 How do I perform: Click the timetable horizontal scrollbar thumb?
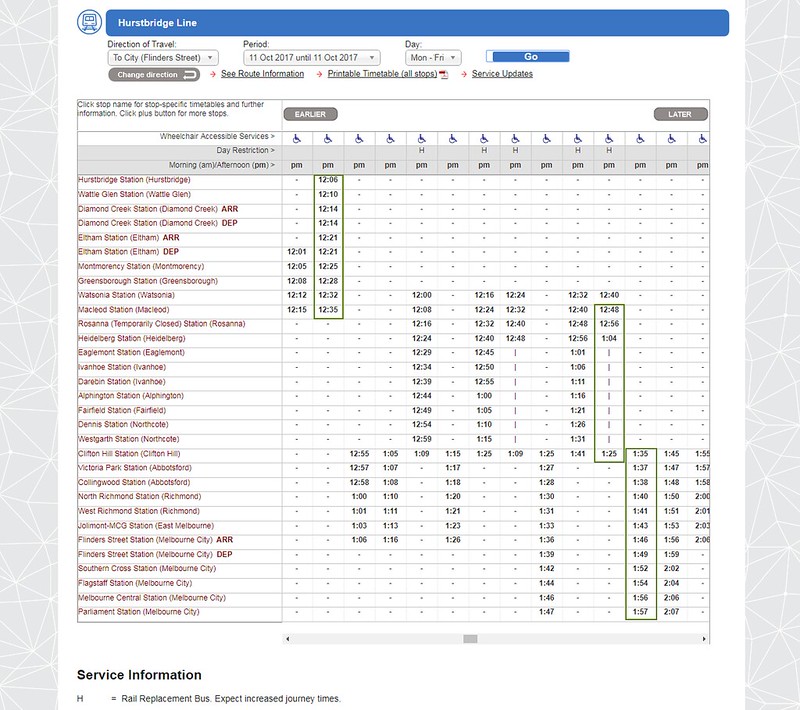pyautogui.click(x=470, y=639)
